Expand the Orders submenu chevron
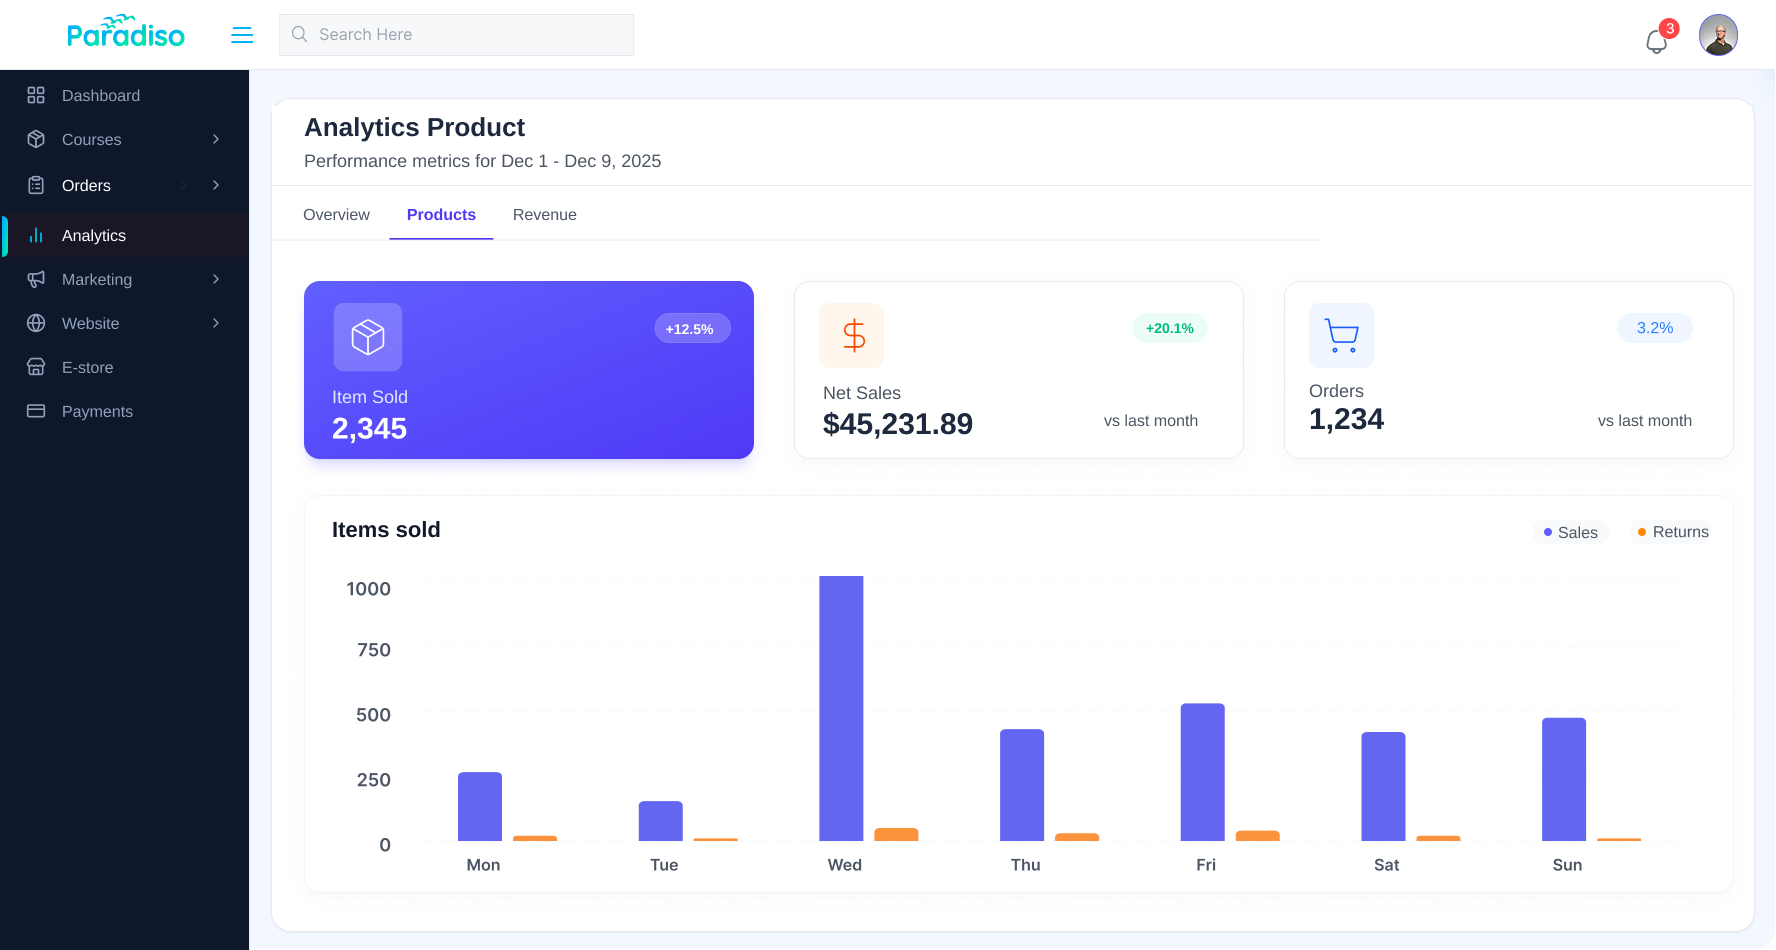The width and height of the screenshot is (1776, 950). (216, 185)
